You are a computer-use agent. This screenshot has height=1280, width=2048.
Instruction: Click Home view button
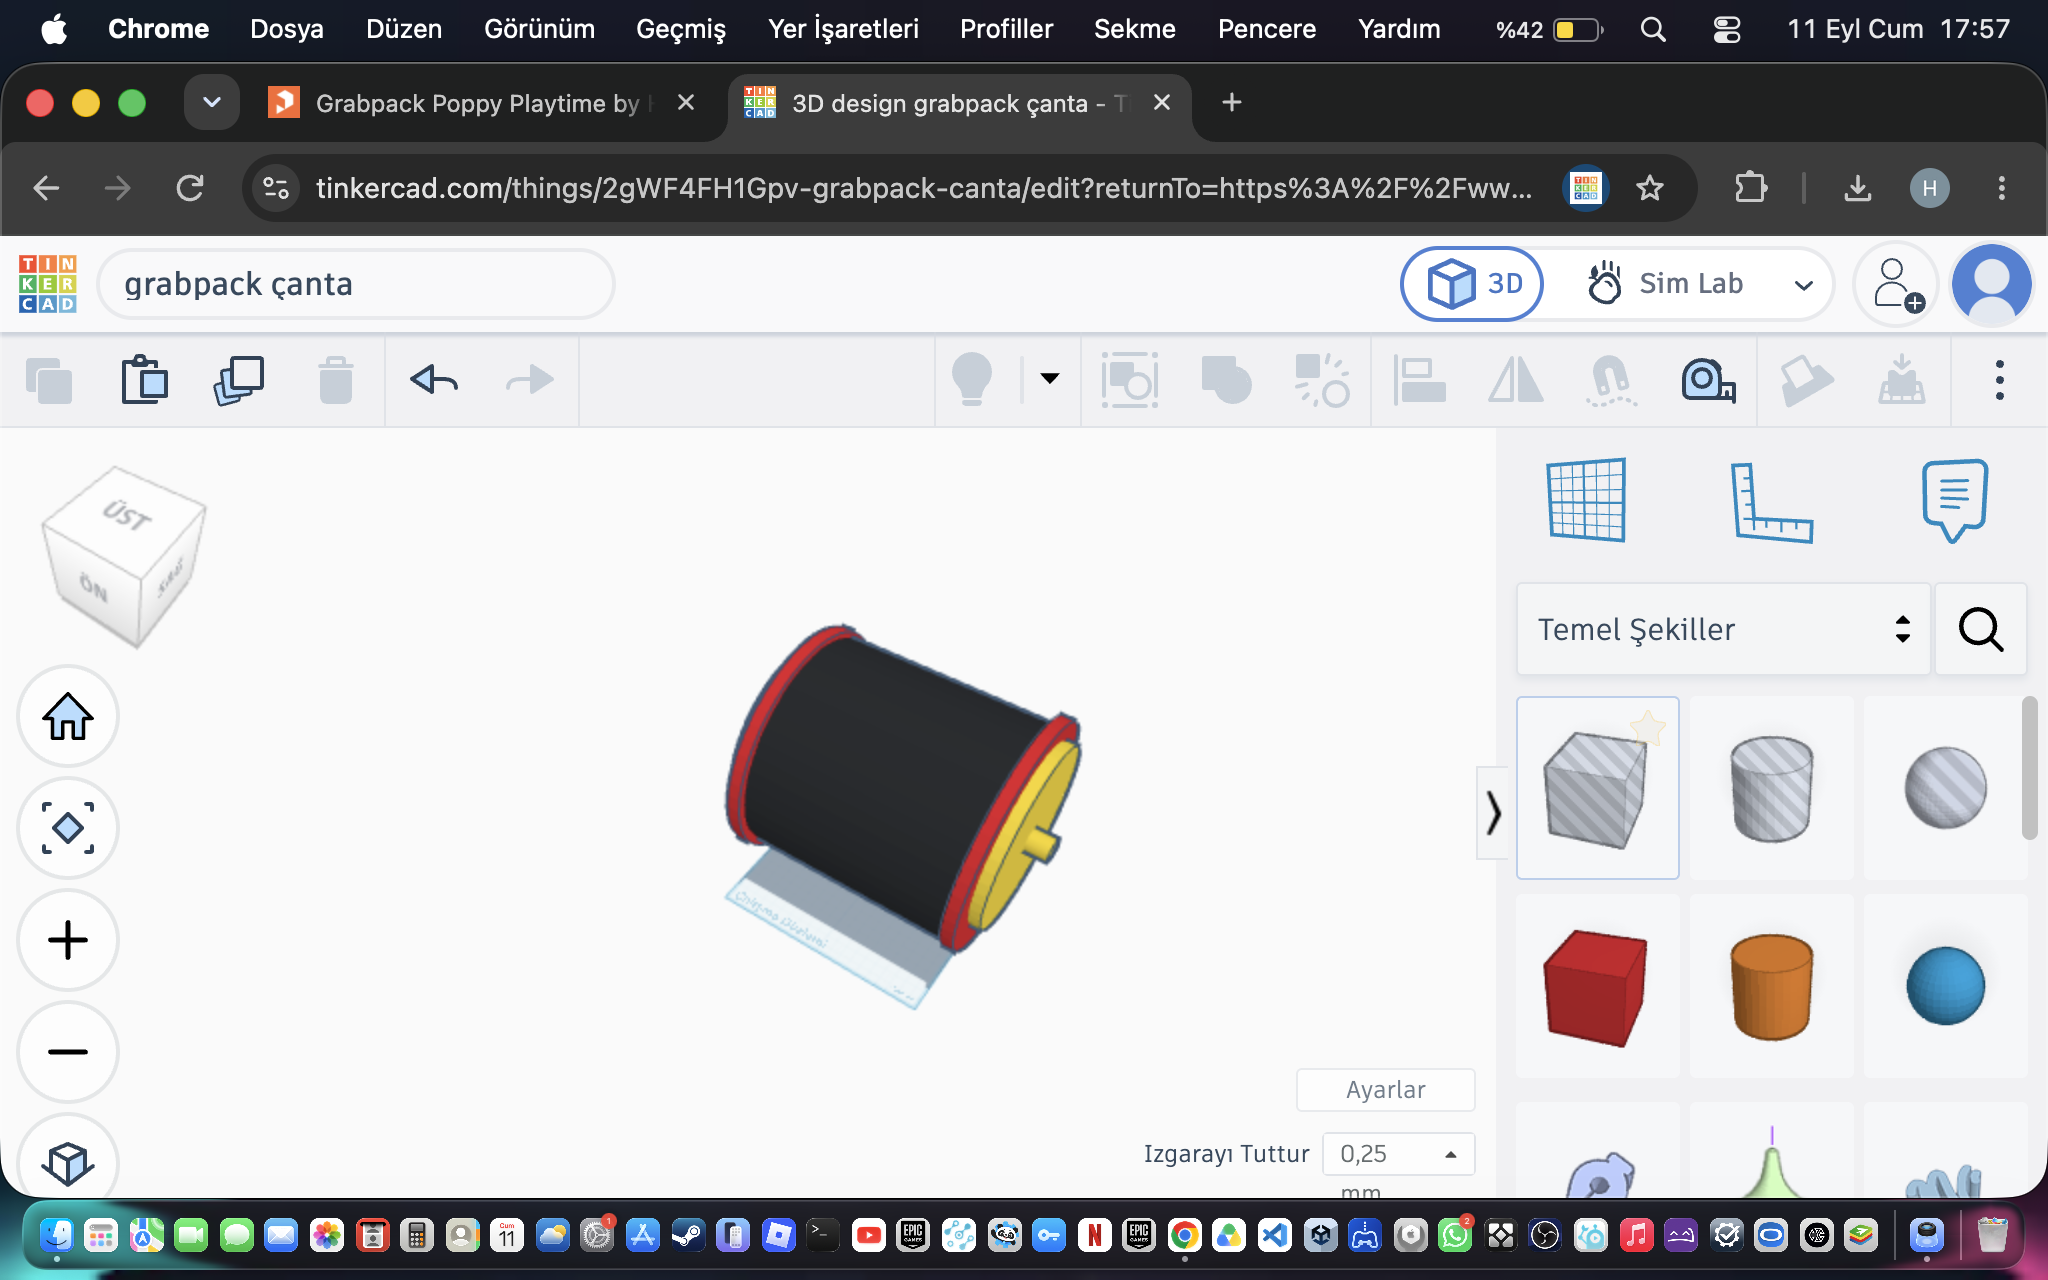(x=68, y=717)
